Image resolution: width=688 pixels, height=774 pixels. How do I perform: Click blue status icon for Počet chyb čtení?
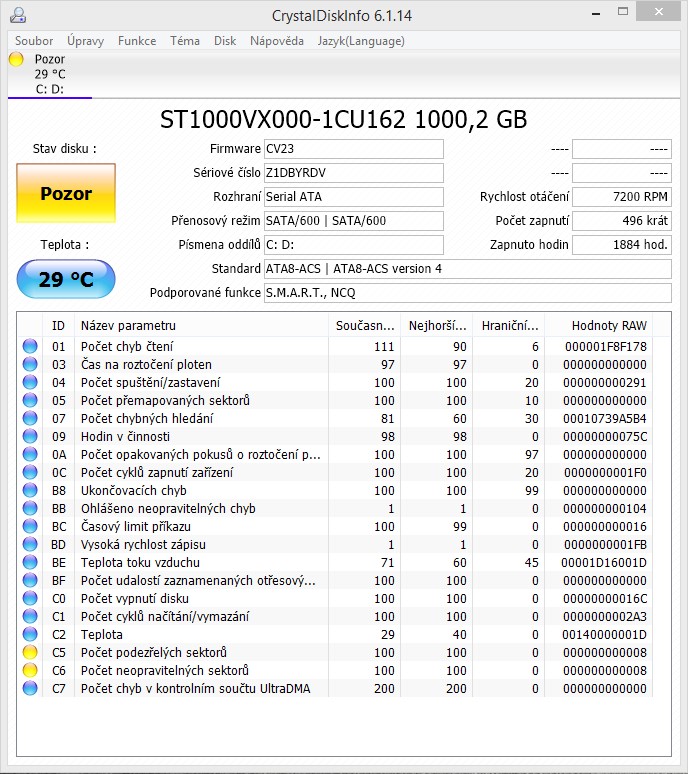[30, 347]
